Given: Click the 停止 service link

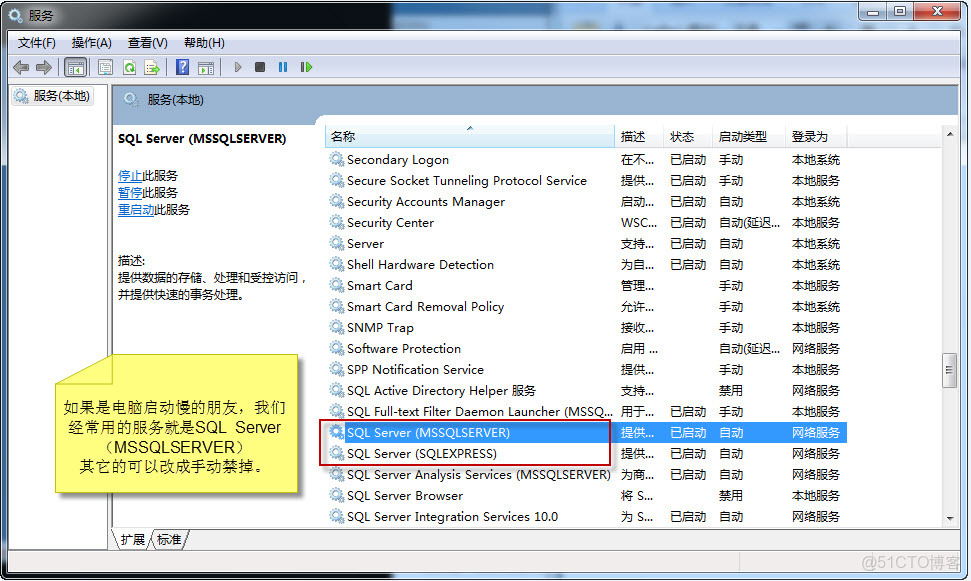Looking at the screenshot, I should coord(129,176).
